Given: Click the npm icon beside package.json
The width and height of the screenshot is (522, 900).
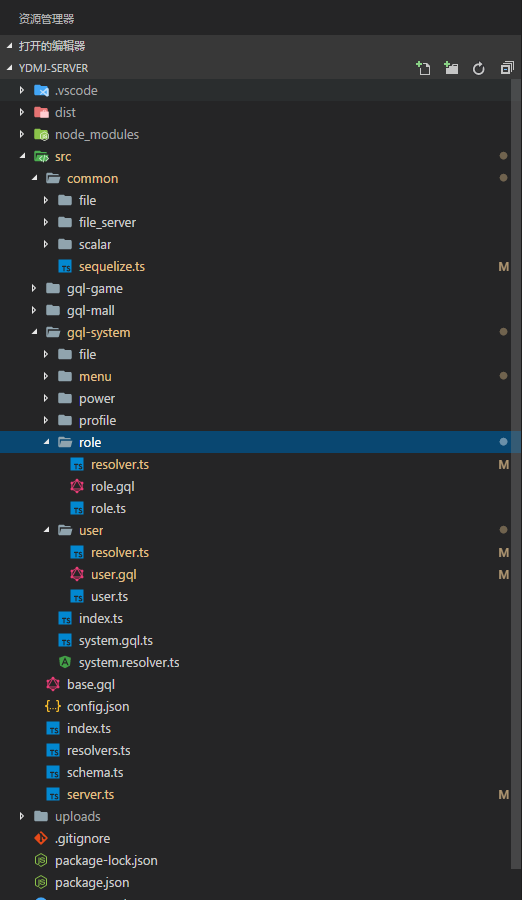Looking at the screenshot, I should (x=41, y=882).
